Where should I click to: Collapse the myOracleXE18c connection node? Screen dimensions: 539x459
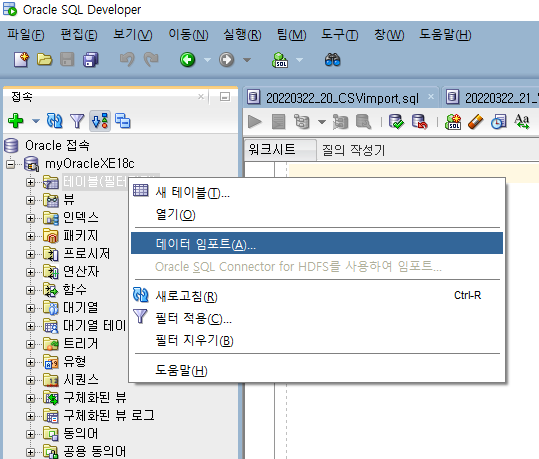(11, 164)
